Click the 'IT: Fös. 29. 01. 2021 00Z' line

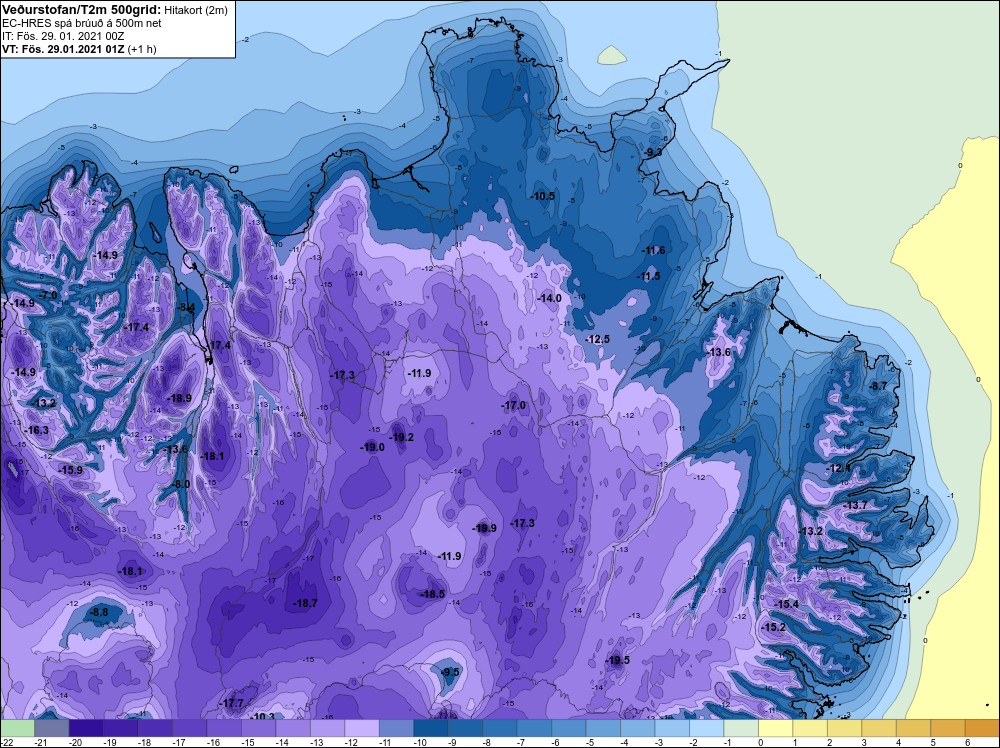63,36
